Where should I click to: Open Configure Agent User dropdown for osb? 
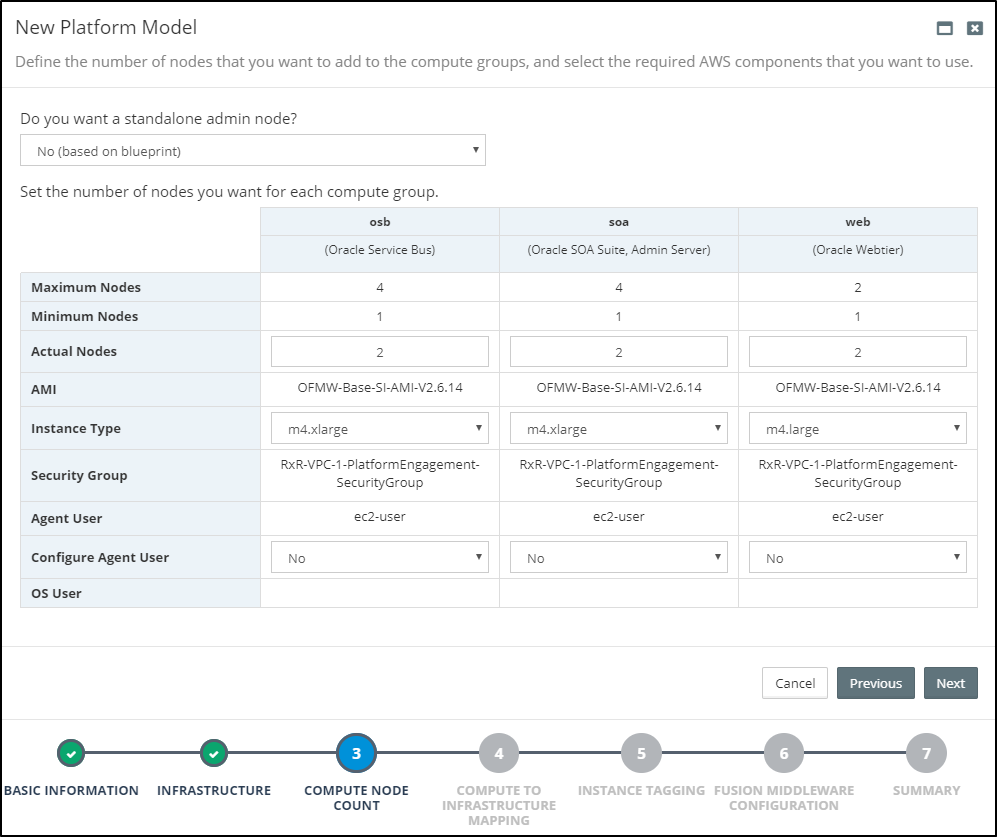click(x=380, y=558)
